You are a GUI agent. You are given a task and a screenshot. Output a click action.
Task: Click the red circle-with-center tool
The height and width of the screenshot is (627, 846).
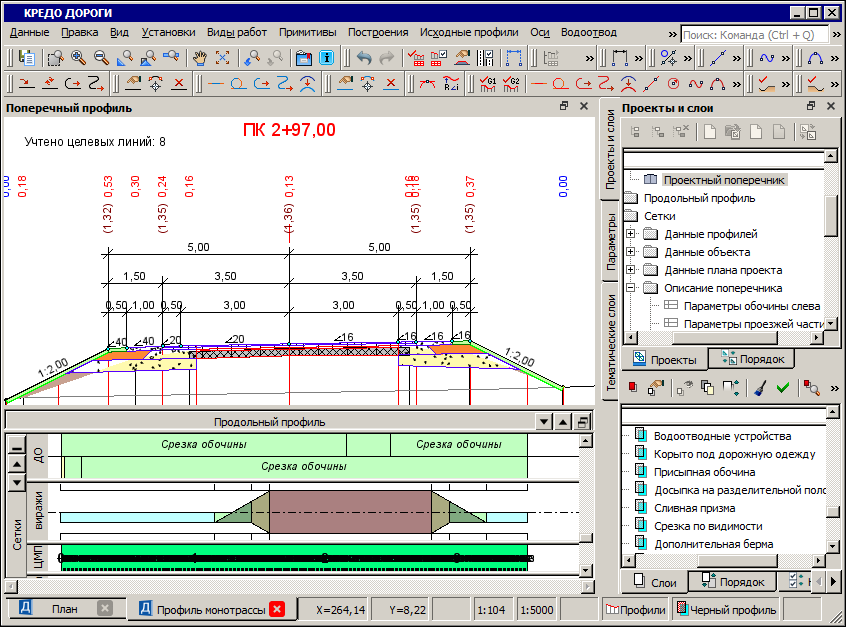click(673, 84)
